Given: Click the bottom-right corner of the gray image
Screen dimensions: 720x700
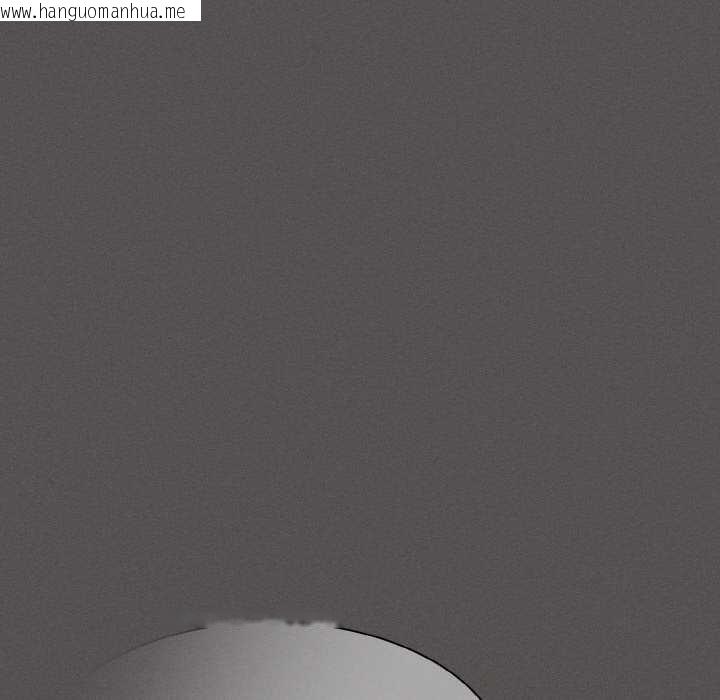Looking at the screenshot, I should [714, 694].
